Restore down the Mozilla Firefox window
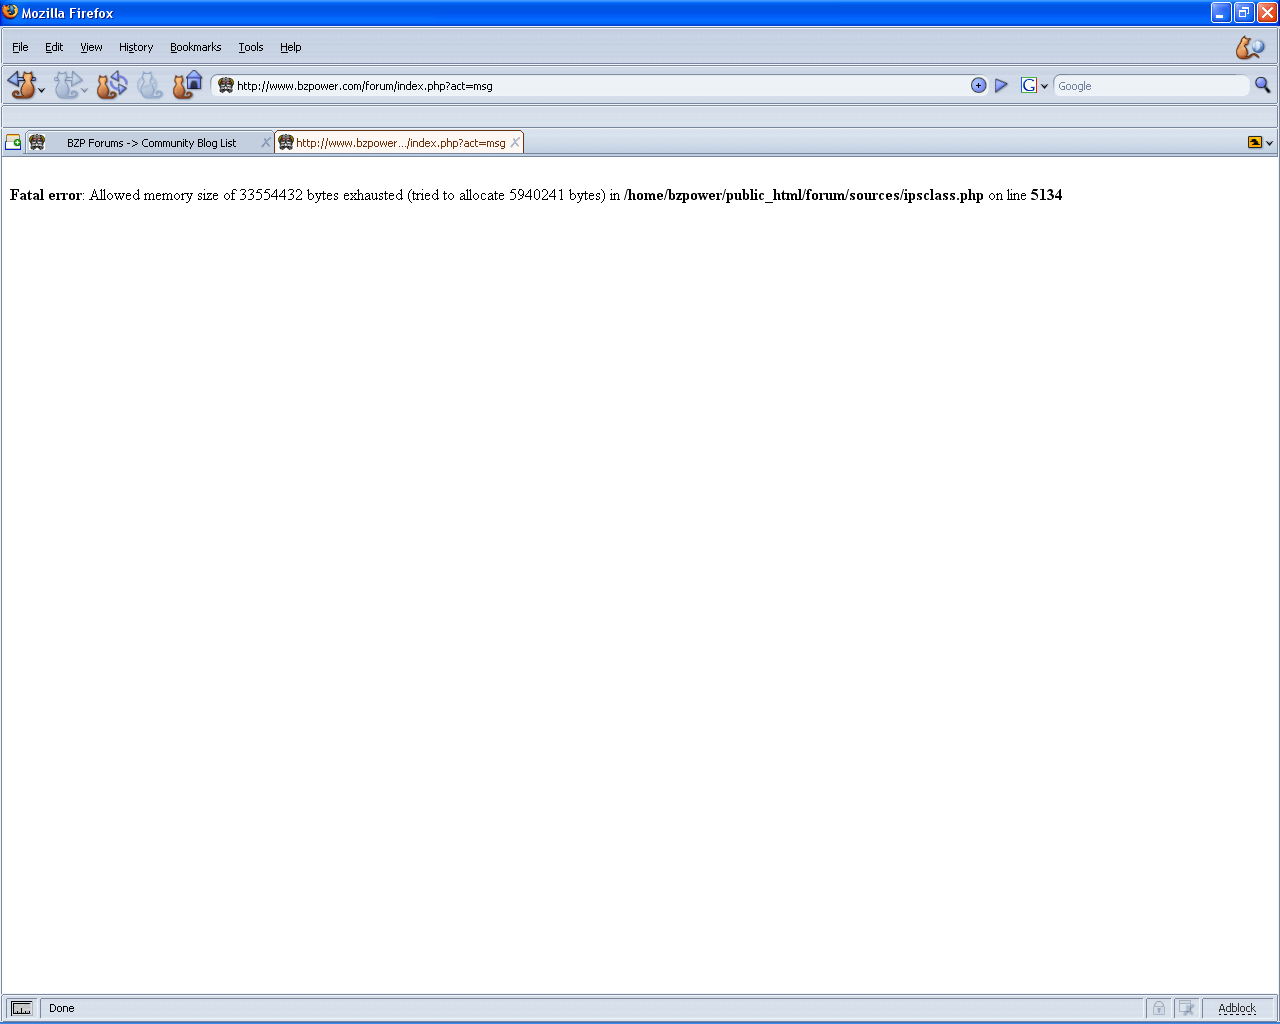This screenshot has height=1024, width=1280. 1244,13
